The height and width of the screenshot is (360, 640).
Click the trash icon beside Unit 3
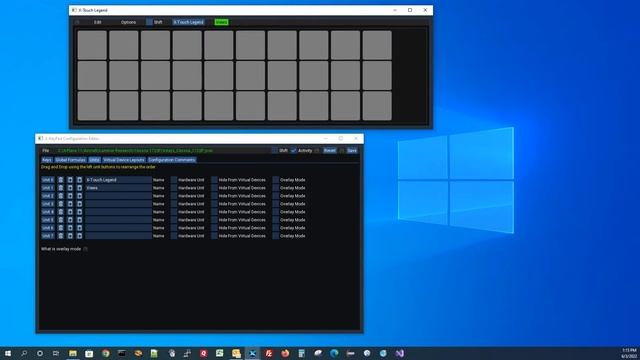[x=61, y=204]
